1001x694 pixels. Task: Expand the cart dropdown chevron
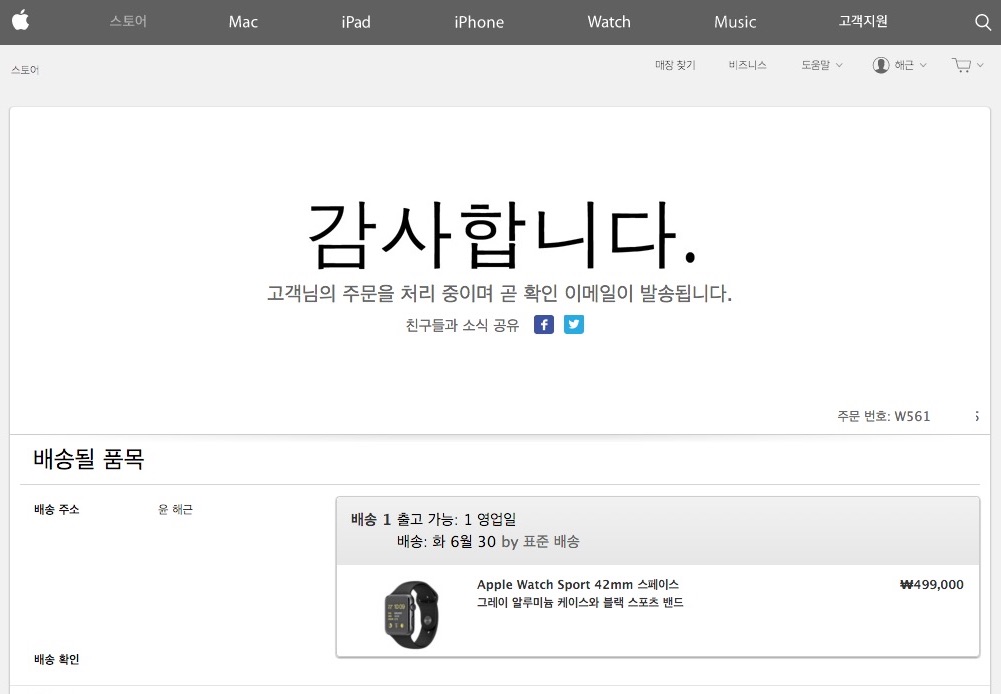(980, 65)
